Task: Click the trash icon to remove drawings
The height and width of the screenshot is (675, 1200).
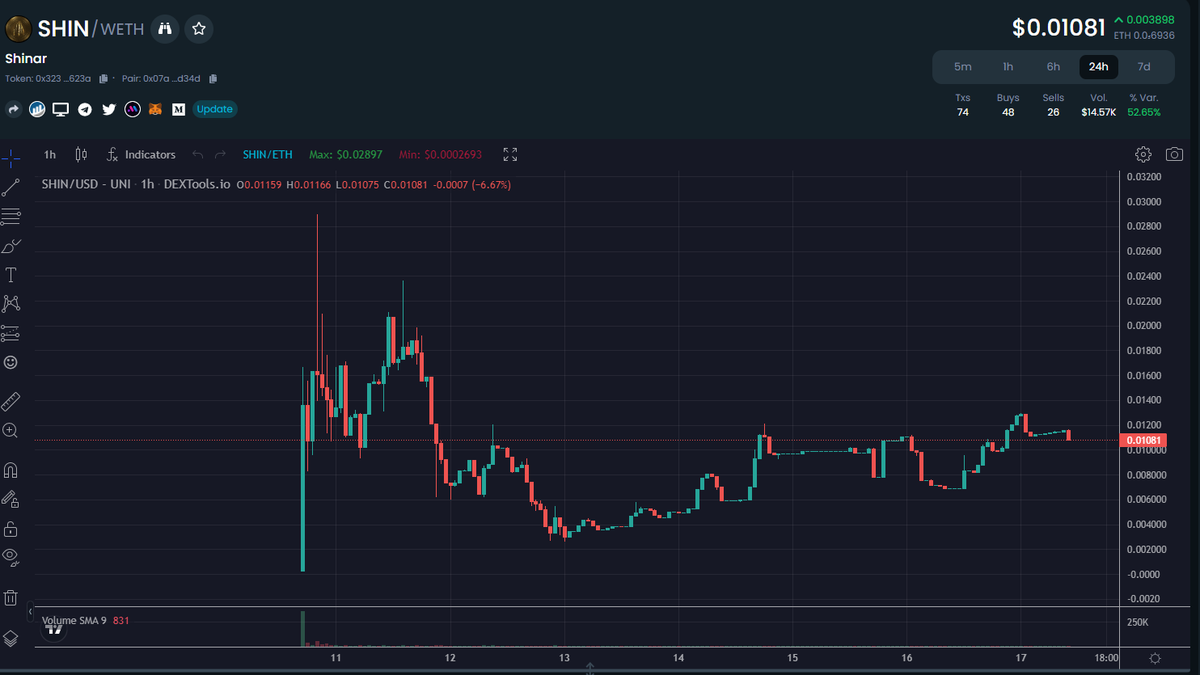Action: click(x=12, y=596)
